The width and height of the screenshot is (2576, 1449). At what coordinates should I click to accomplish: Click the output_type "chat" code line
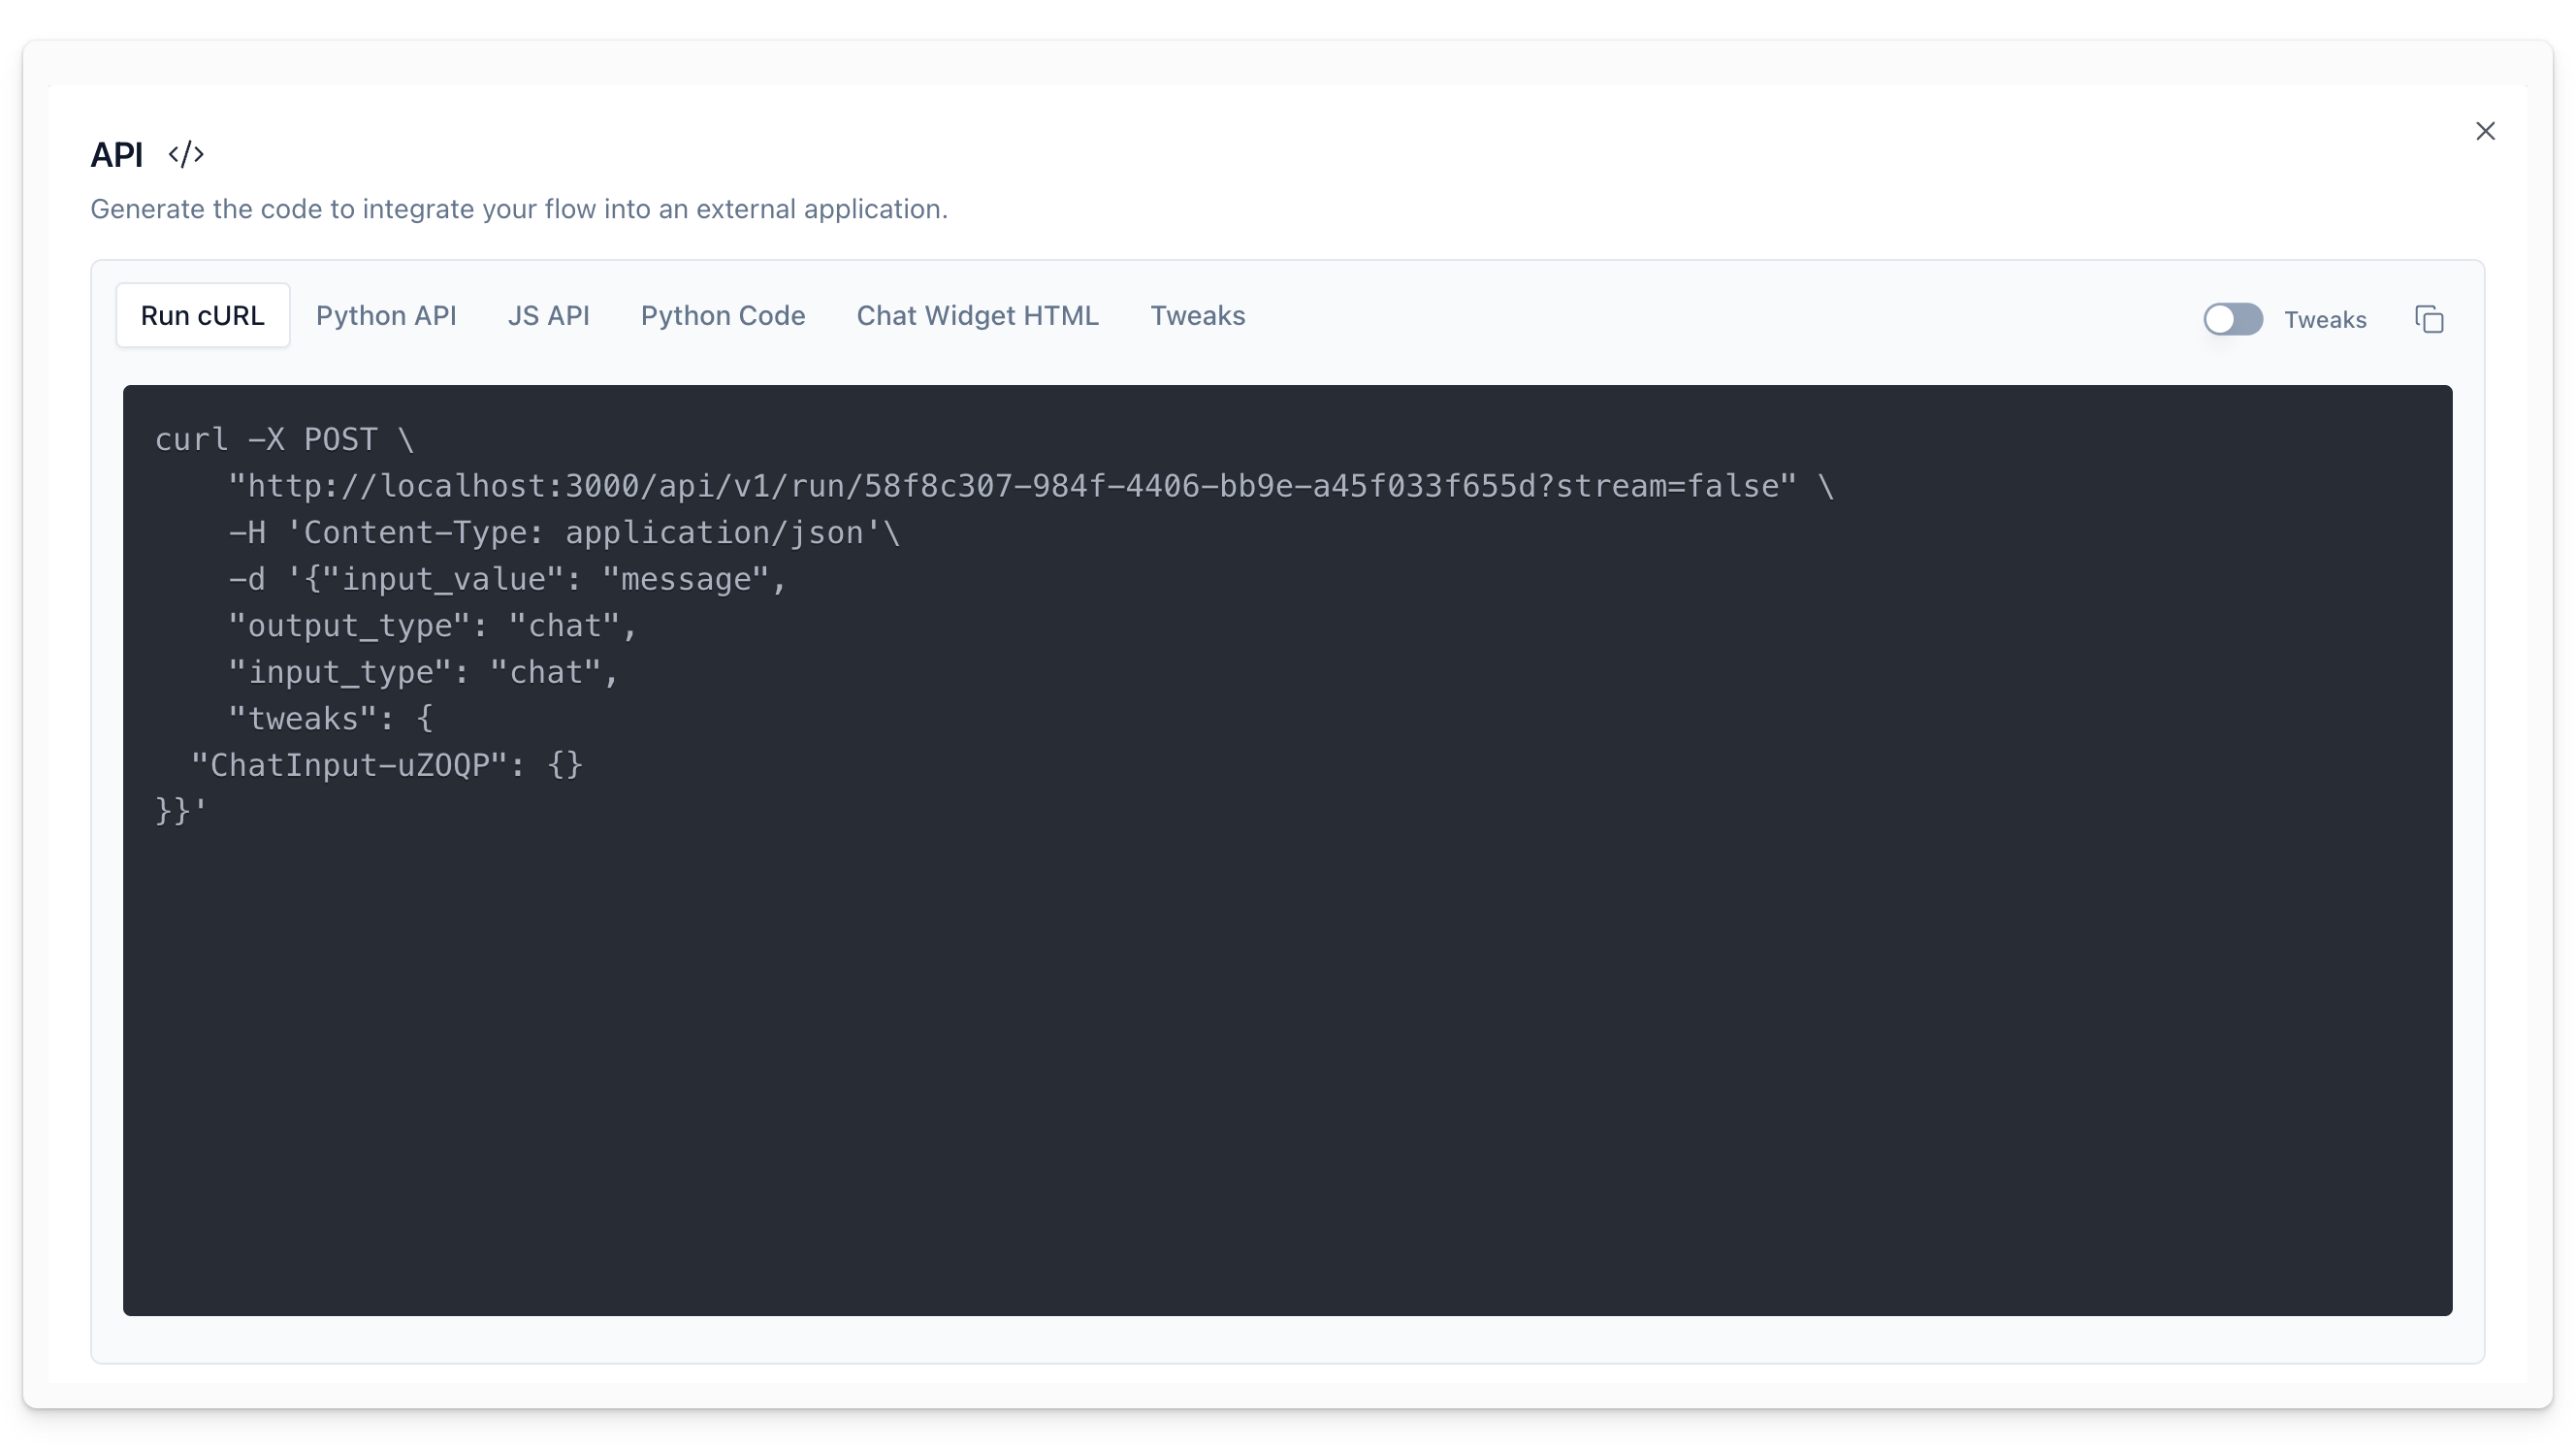point(432,626)
